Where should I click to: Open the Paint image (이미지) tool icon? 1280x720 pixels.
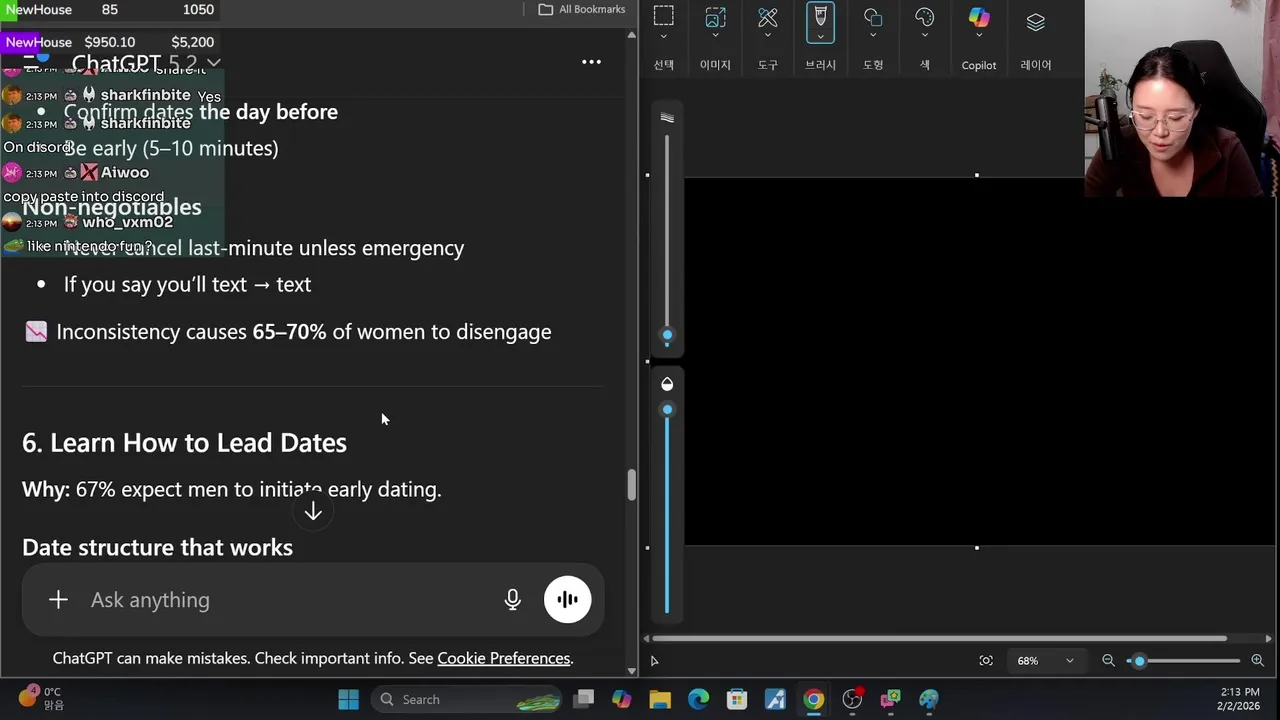click(x=715, y=16)
